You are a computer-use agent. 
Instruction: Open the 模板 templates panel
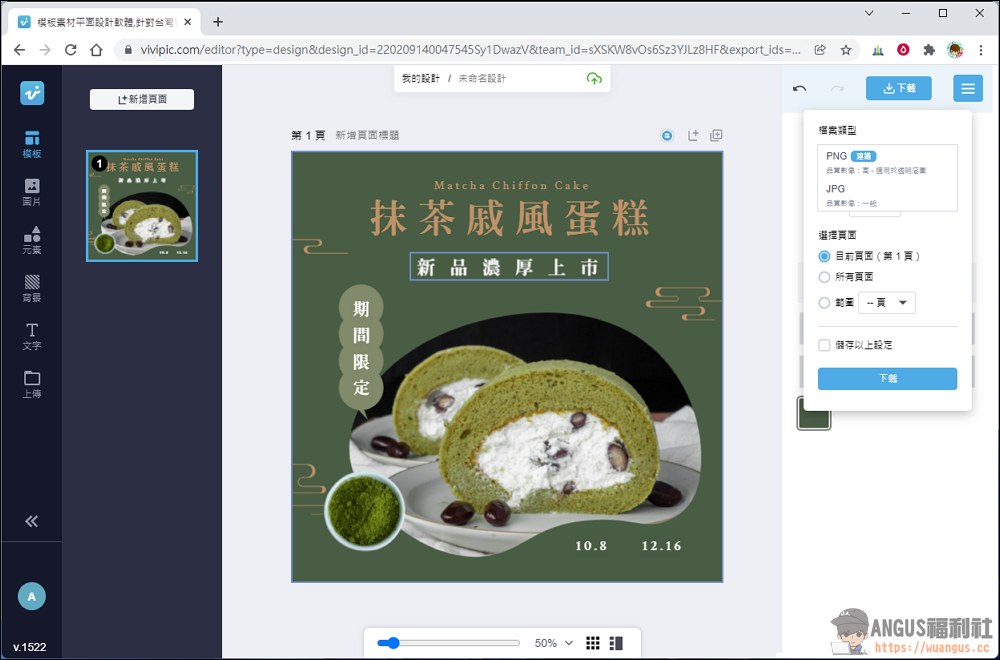pos(32,145)
